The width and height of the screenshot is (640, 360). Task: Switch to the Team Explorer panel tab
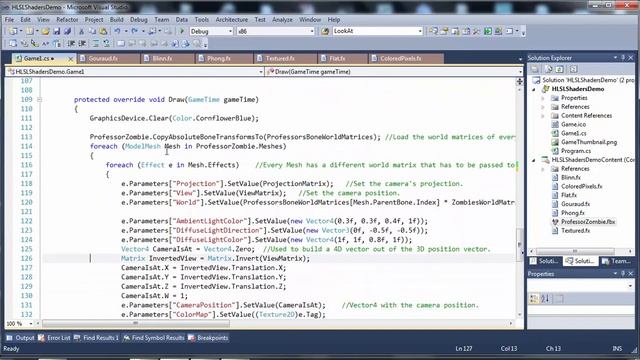coord(616,261)
